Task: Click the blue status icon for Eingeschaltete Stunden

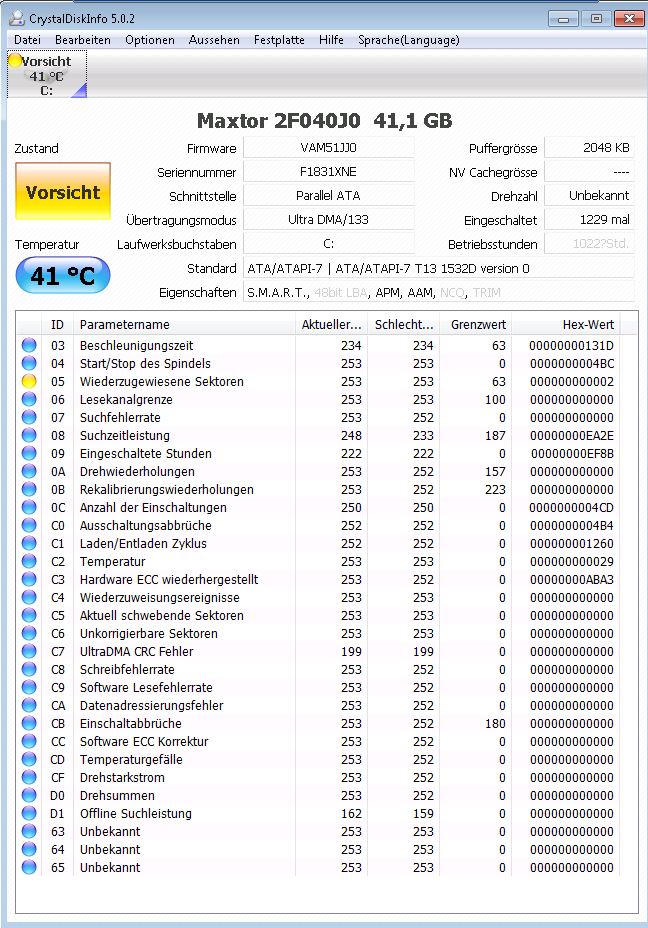Action: click(x=29, y=453)
